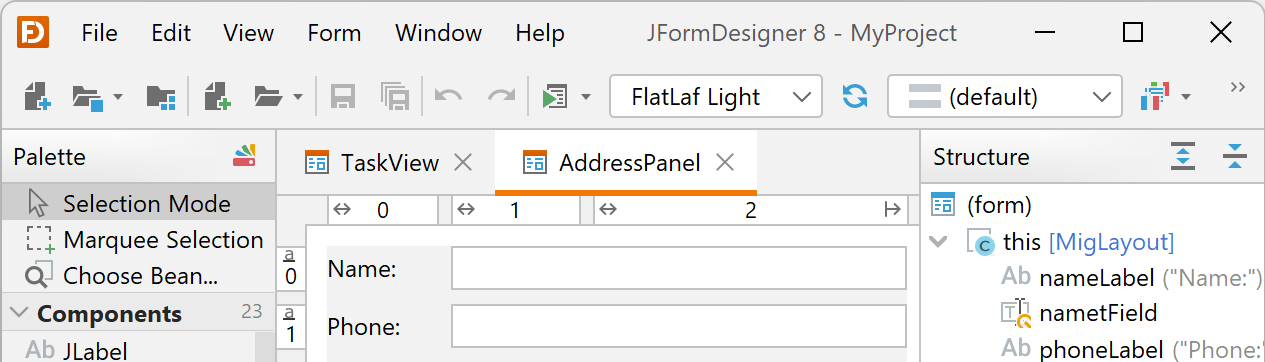Click the Test Form run icon
1265x362 pixels.
(555, 97)
